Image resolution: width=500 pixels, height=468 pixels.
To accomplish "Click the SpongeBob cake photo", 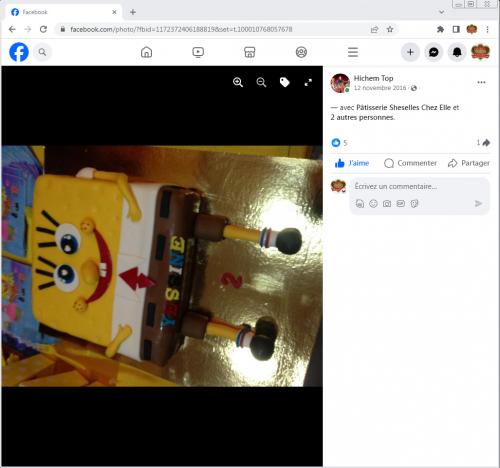I will click(x=162, y=266).
